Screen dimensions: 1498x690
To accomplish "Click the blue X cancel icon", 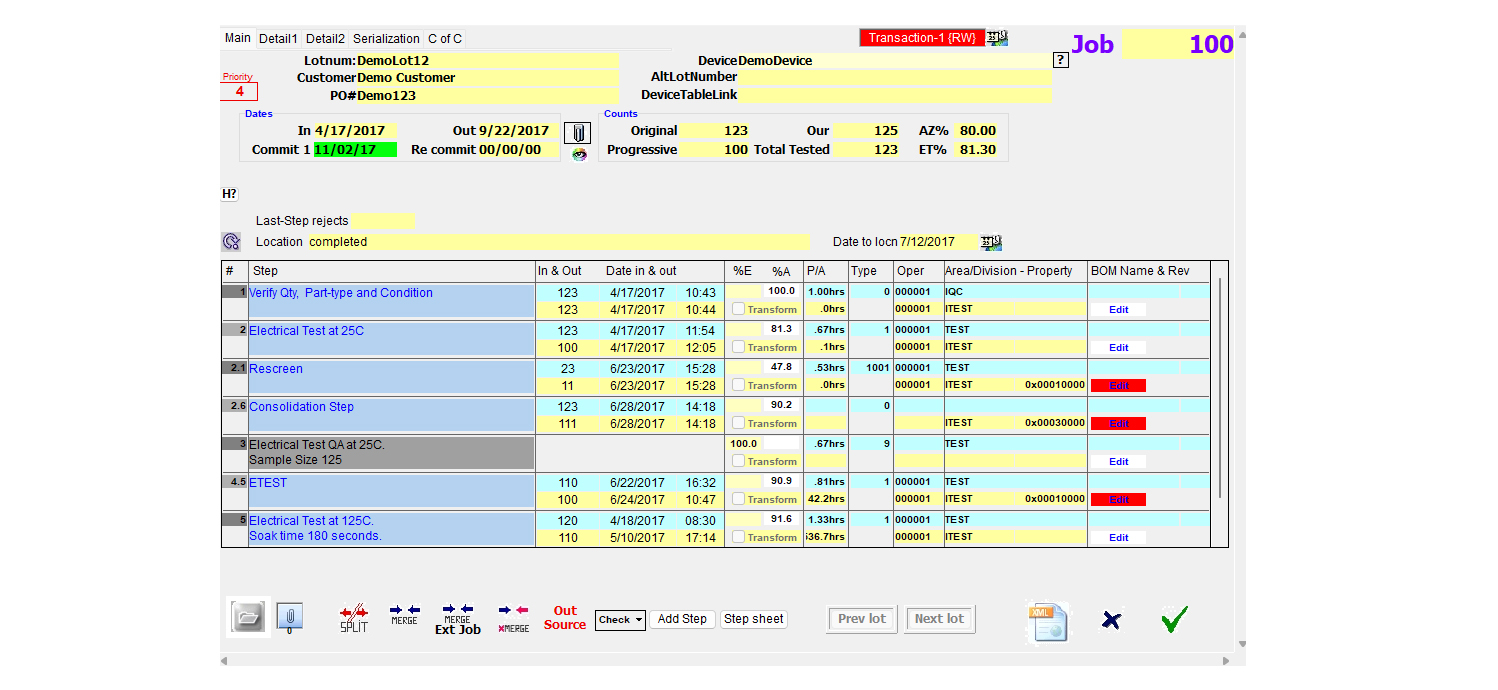I will pyautogui.click(x=1111, y=620).
